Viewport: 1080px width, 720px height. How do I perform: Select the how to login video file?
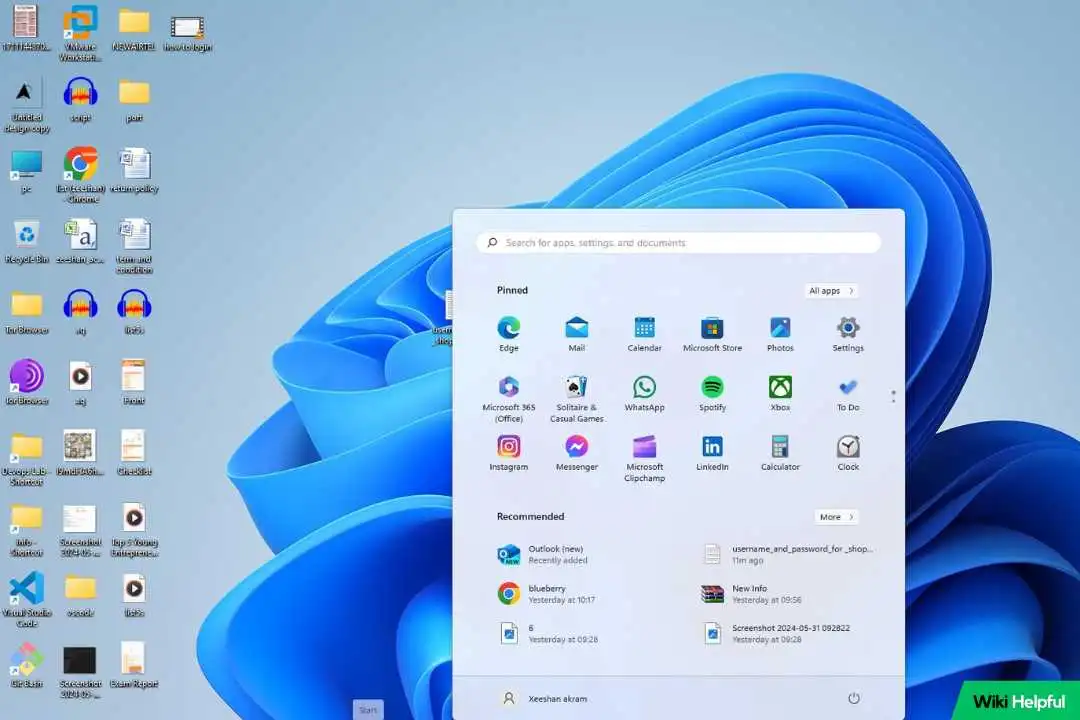[187, 32]
